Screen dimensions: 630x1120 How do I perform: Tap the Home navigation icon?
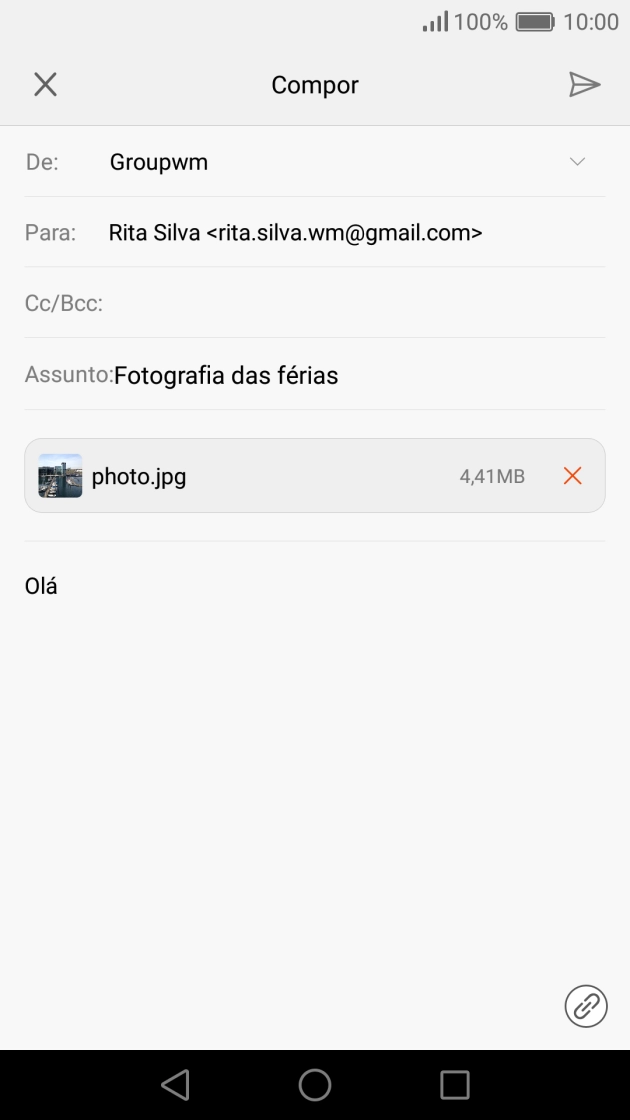pyautogui.click(x=315, y=1083)
